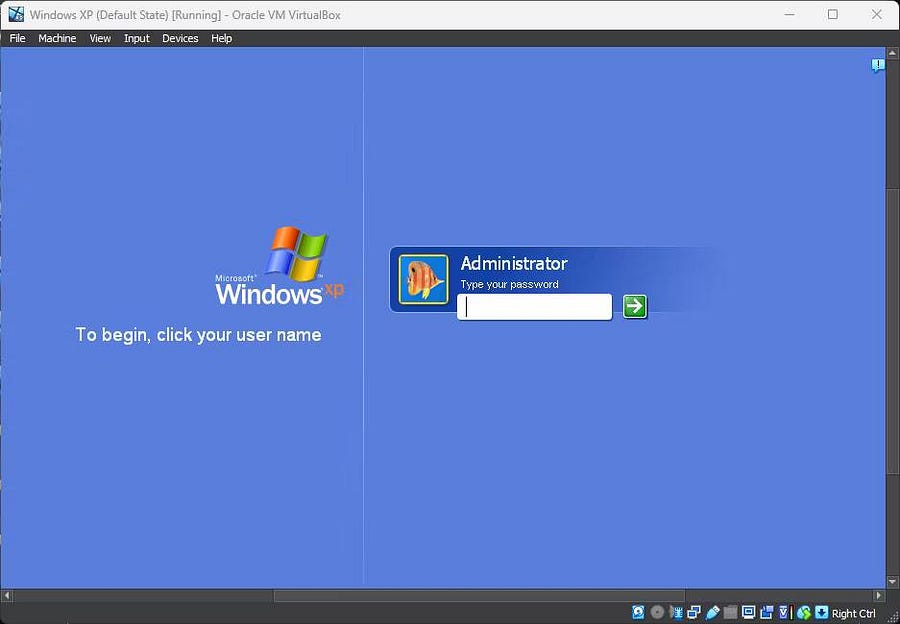Open the shared folders status icon

tap(730, 612)
